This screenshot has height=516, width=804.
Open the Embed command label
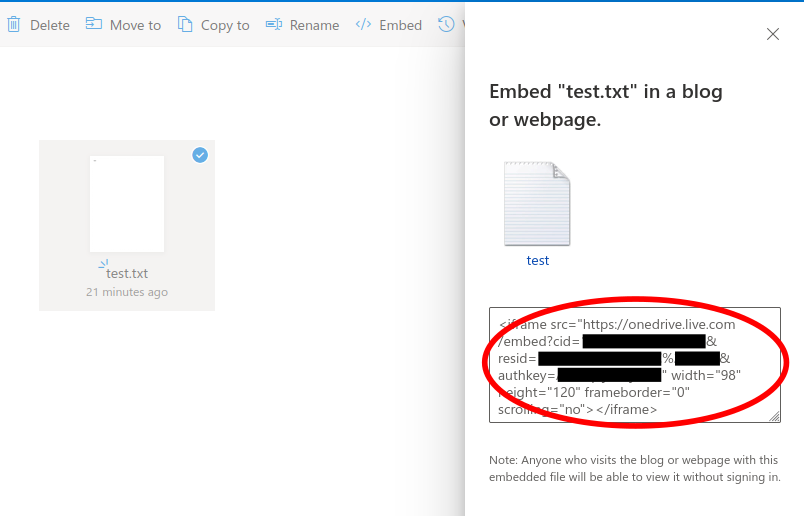(400, 25)
